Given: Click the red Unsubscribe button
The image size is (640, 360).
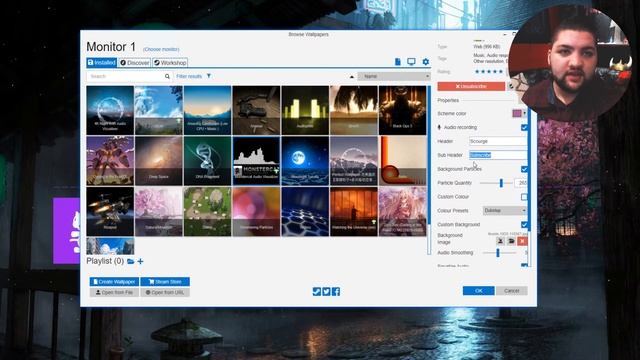Looking at the screenshot, I should [471, 86].
